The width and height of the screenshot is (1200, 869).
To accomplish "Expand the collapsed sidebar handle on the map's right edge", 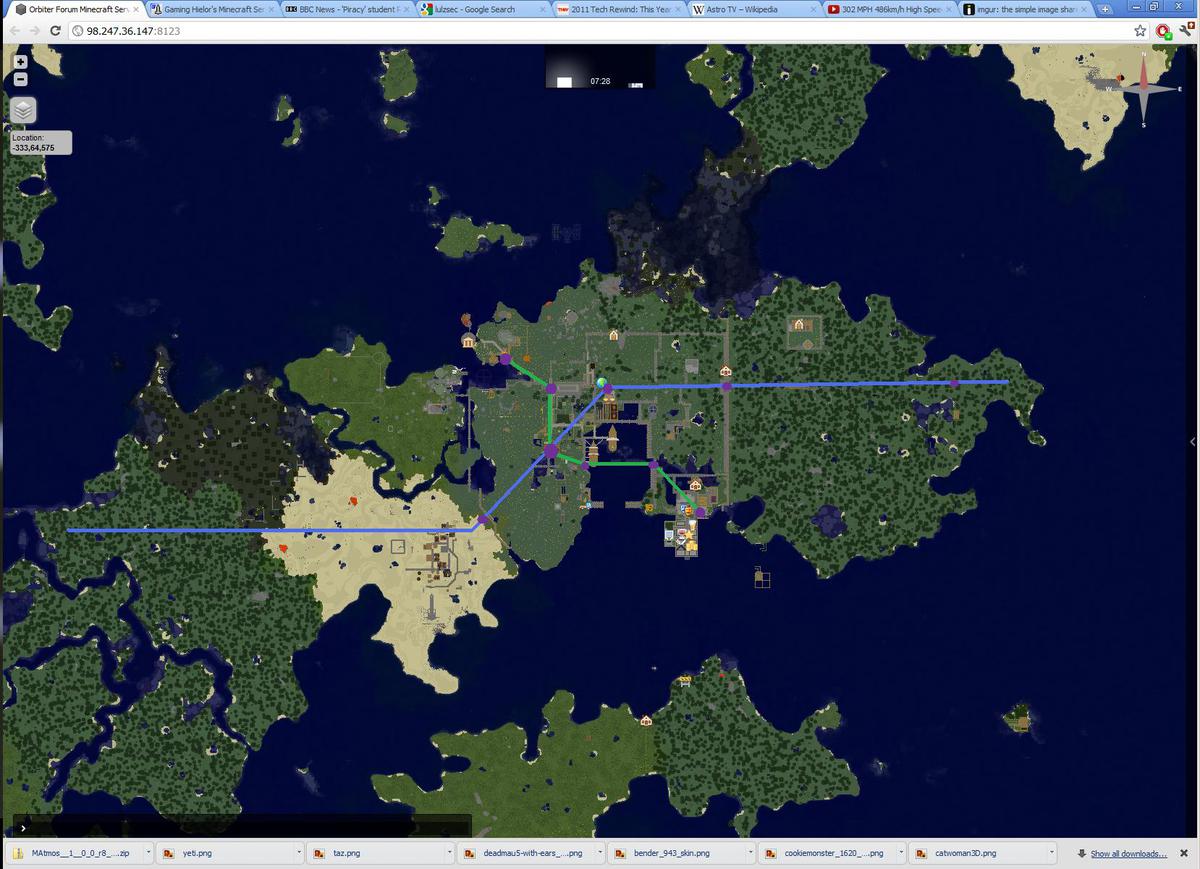I will click(x=1192, y=441).
